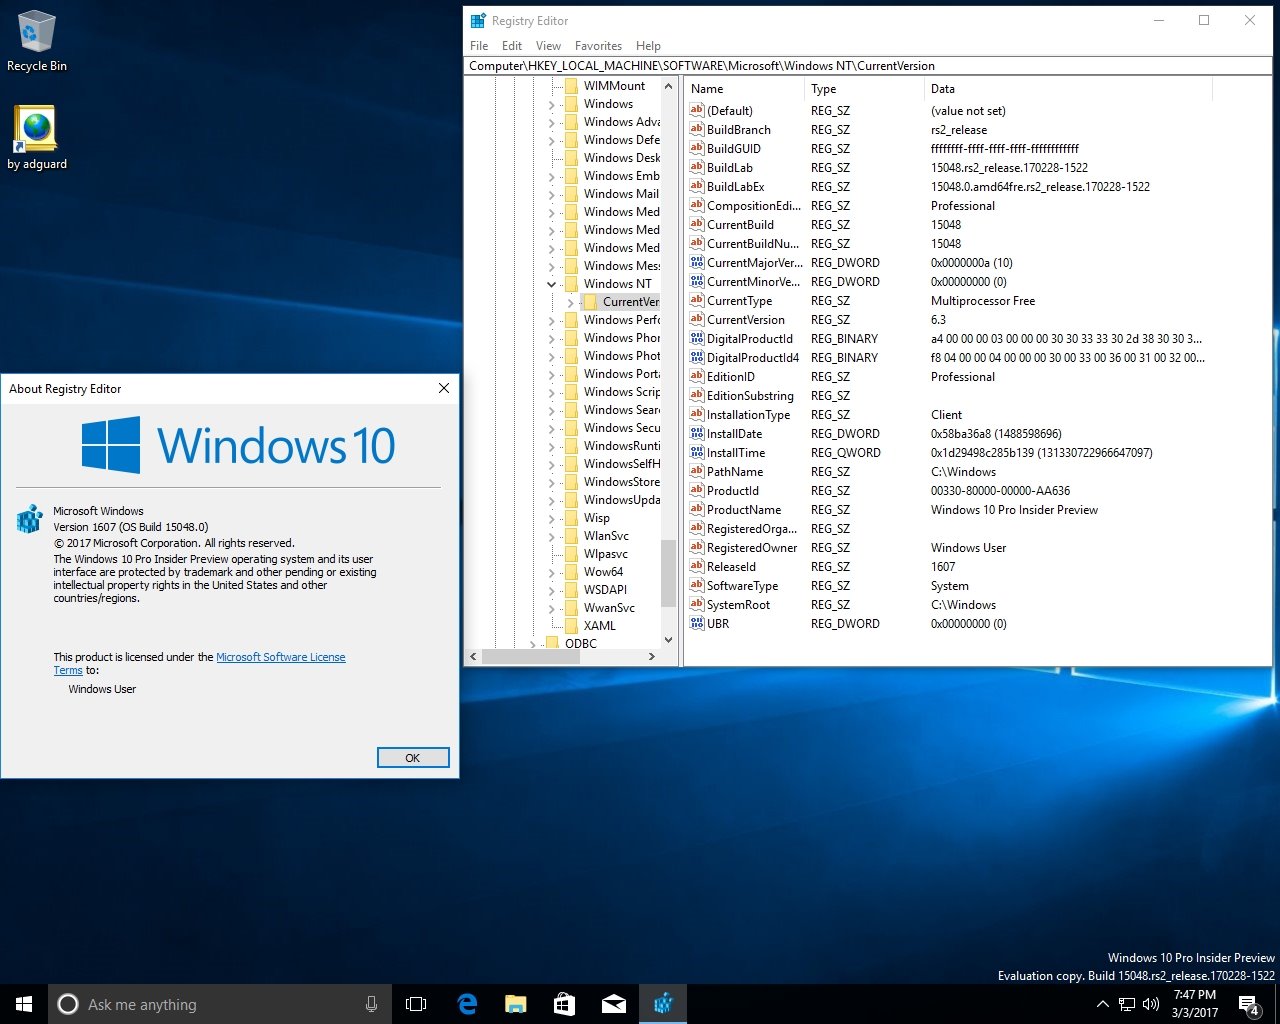Viewport: 1280px width, 1024px height.
Task: Sort values by the Data column header
Action: pos(1069,89)
